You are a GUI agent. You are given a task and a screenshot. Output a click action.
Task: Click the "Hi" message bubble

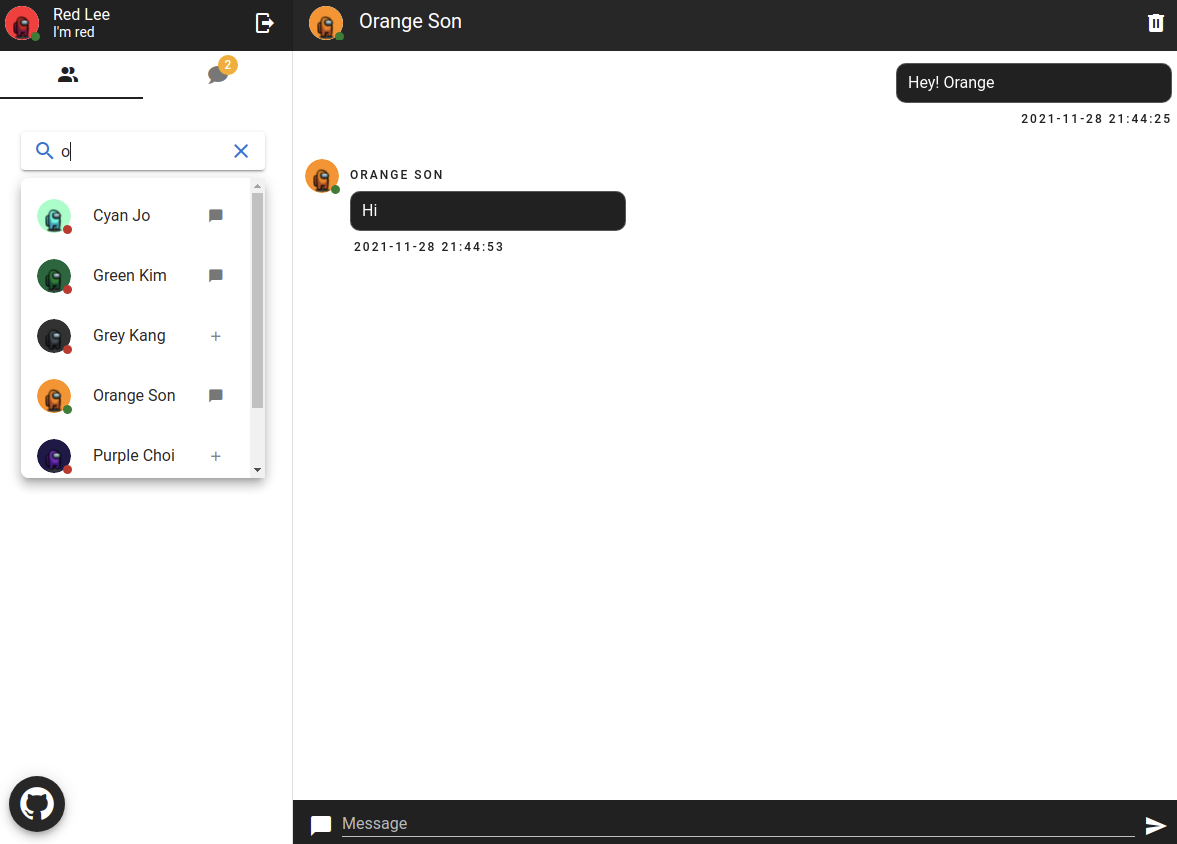(488, 211)
